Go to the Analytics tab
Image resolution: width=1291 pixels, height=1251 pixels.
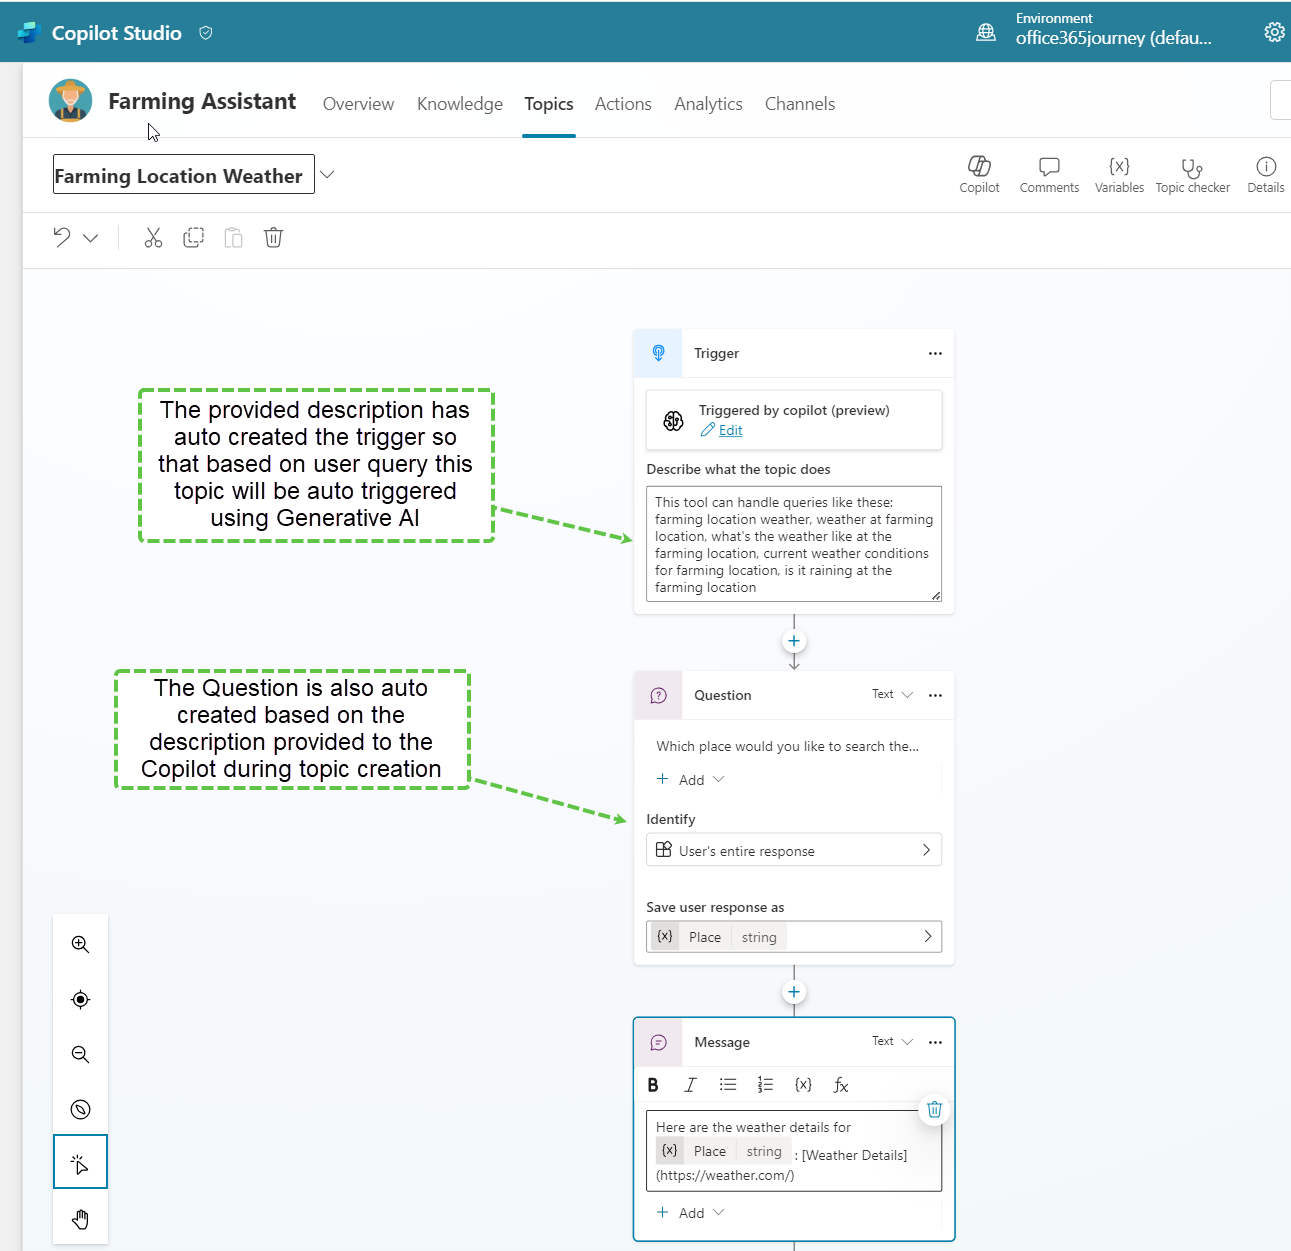(x=708, y=104)
